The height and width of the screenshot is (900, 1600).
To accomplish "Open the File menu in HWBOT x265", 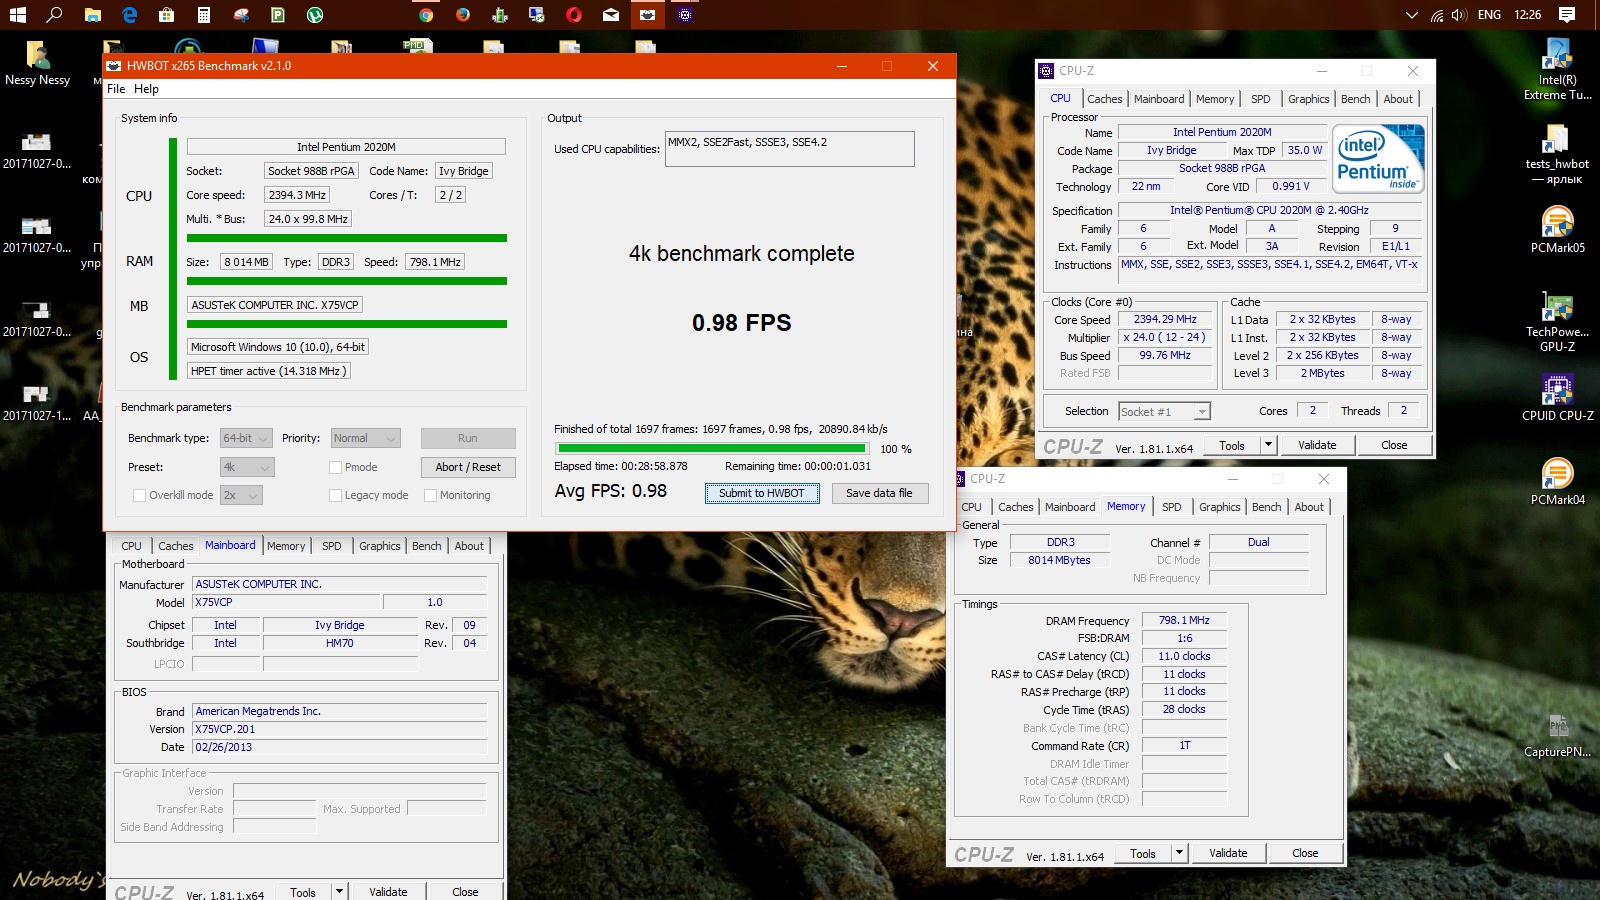I will coord(116,89).
